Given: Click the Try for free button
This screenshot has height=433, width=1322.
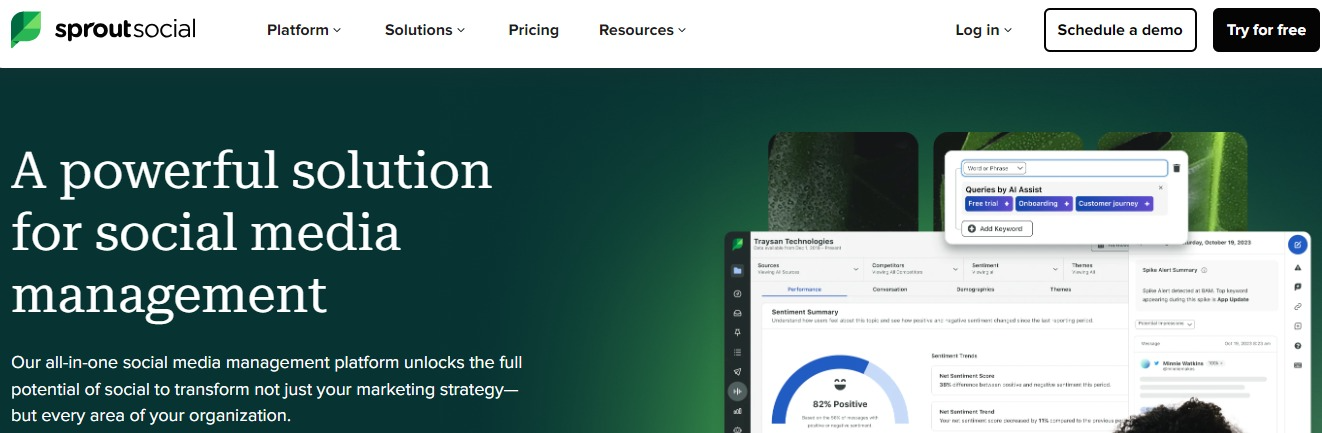Looking at the screenshot, I should (x=1266, y=30).
